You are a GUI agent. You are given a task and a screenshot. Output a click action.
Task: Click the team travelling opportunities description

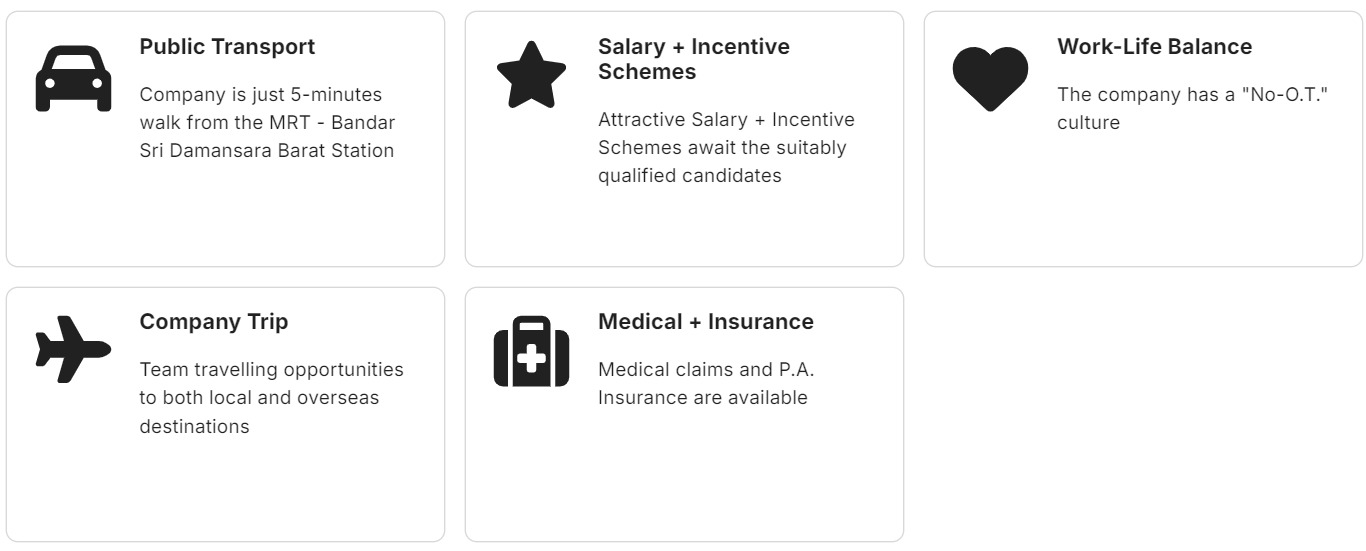(x=271, y=398)
